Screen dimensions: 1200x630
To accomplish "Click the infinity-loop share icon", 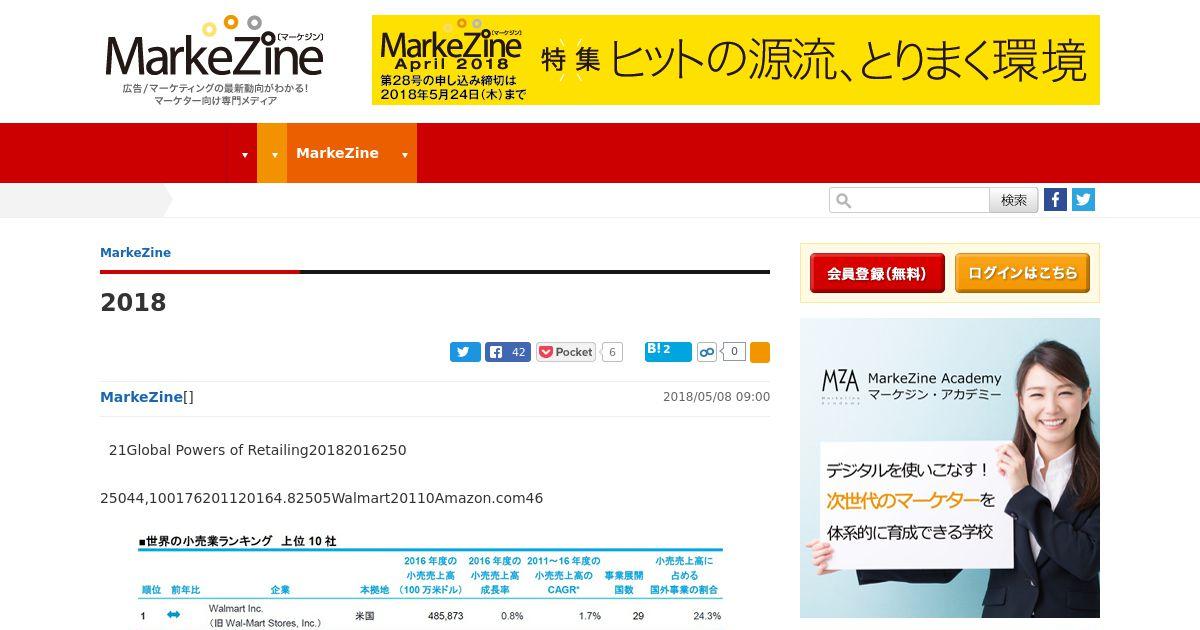I will coord(707,352).
